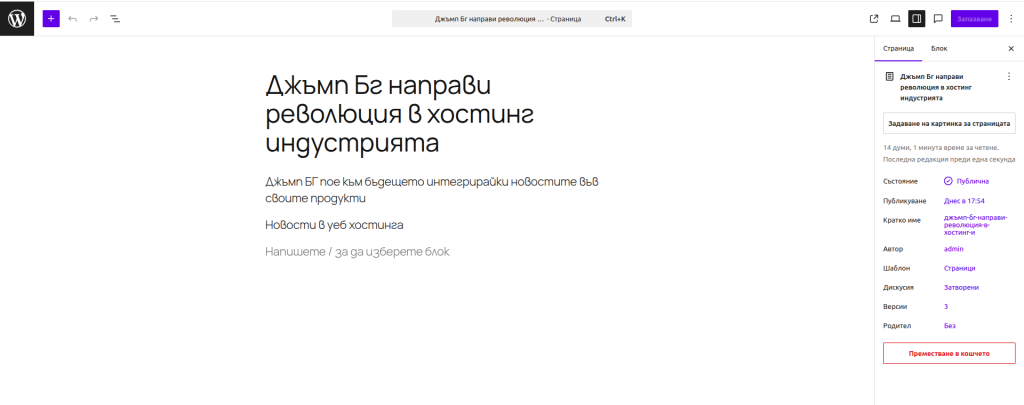Image resolution: width=1024 pixels, height=405 pixels.
Task: Change the Публична status setting
Action: coord(966,181)
